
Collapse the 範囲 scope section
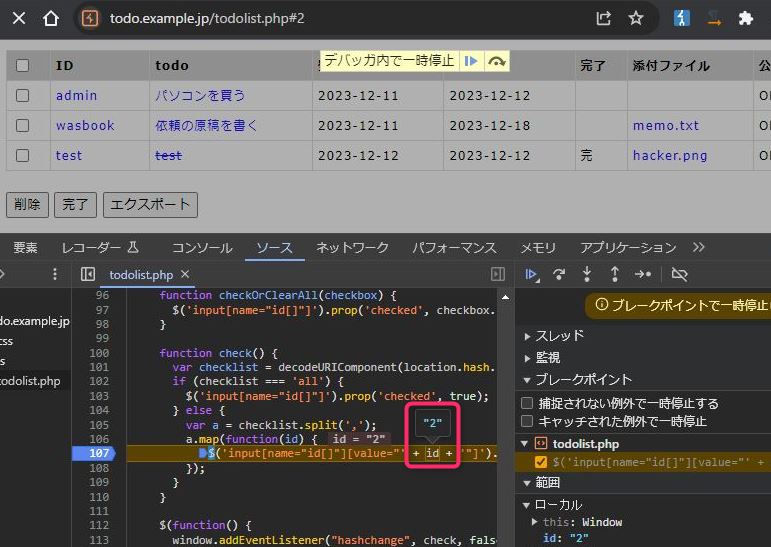(x=528, y=483)
